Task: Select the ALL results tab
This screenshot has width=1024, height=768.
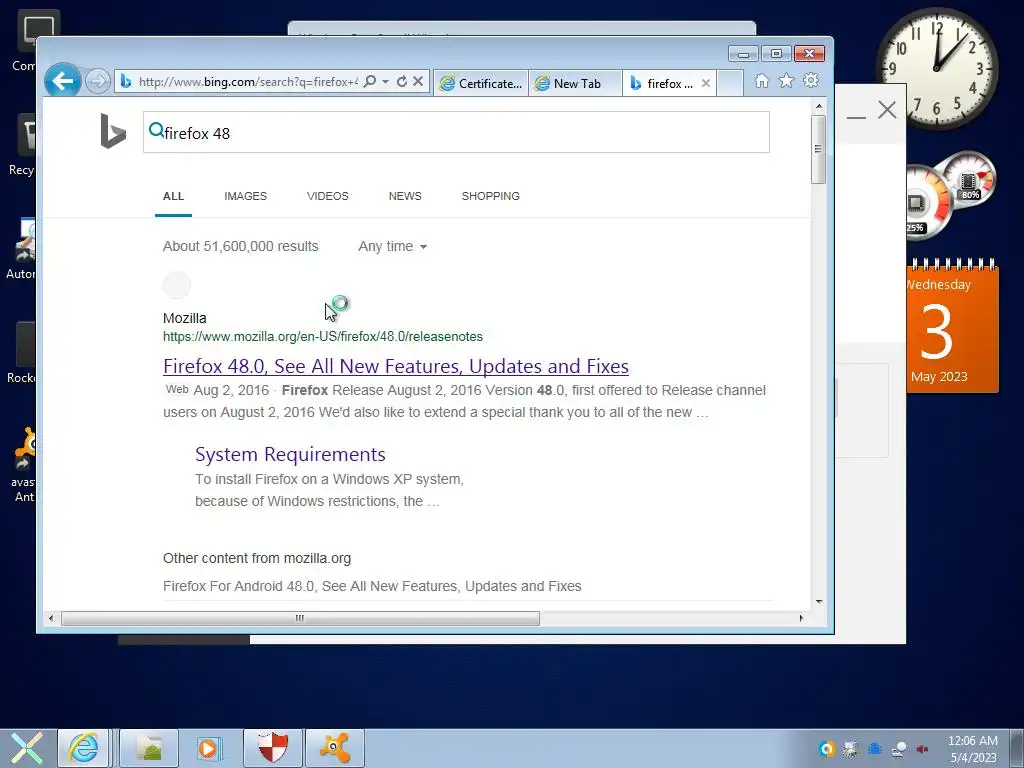Action: coord(173,196)
